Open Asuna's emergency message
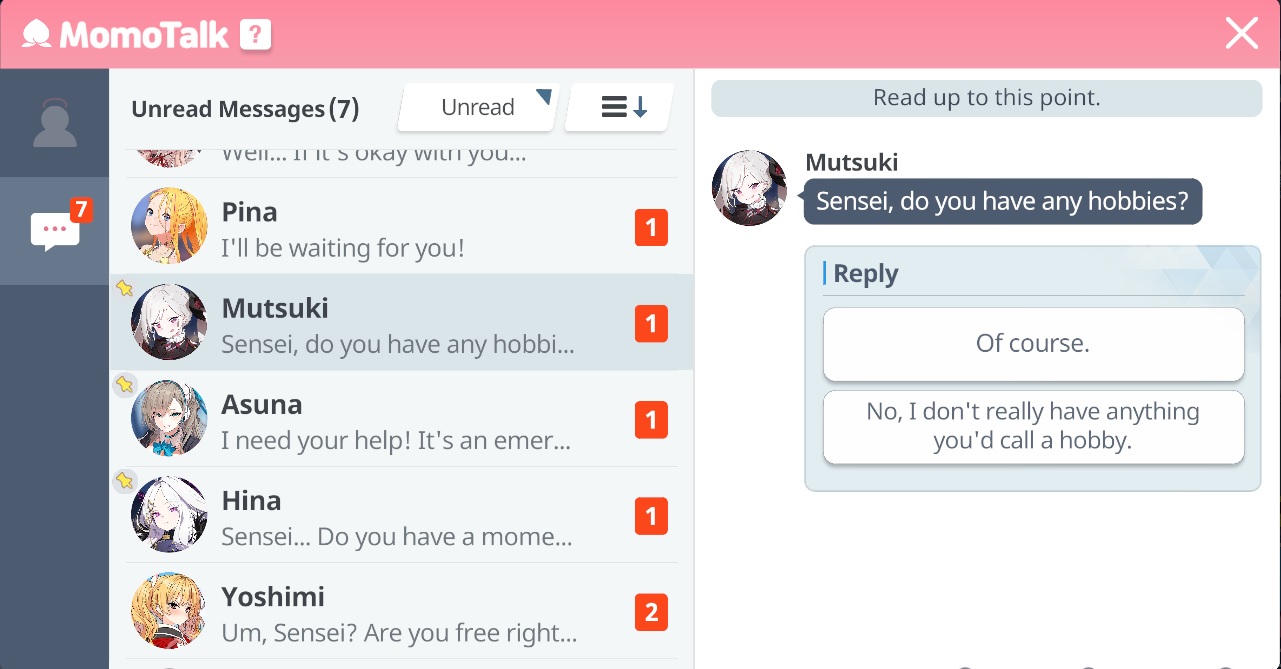Image resolution: width=1281 pixels, height=669 pixels. 401,419
